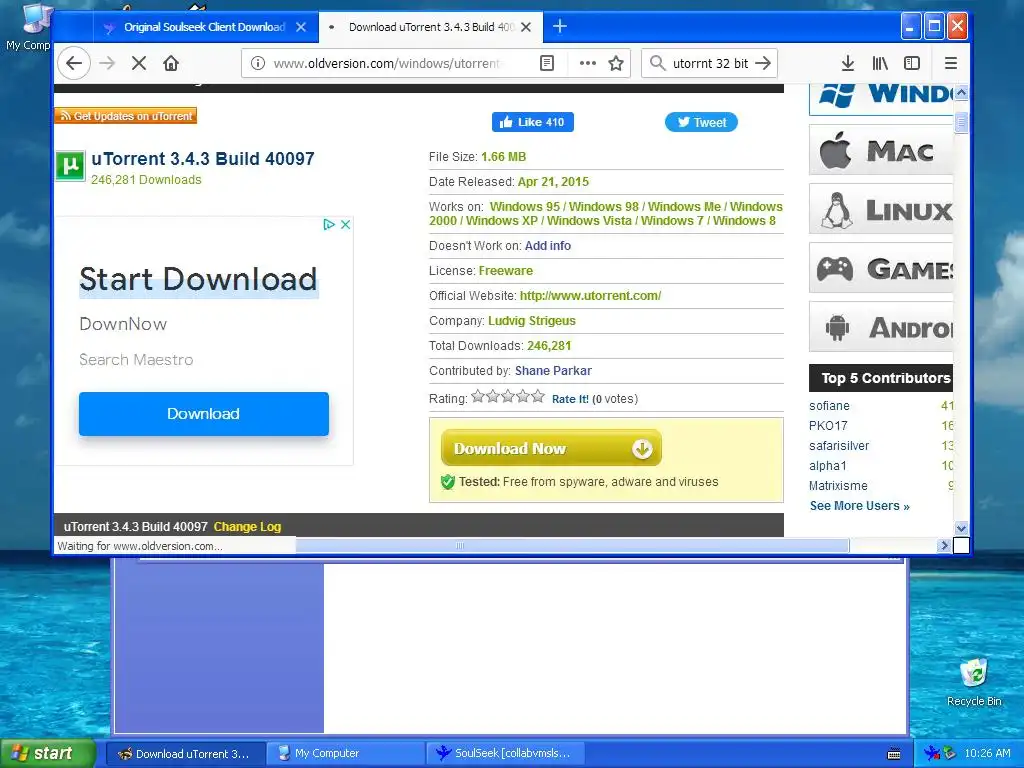Viewport: 1024px width, 768px height.
Task: Open the Firefox library
Action: 880,63
